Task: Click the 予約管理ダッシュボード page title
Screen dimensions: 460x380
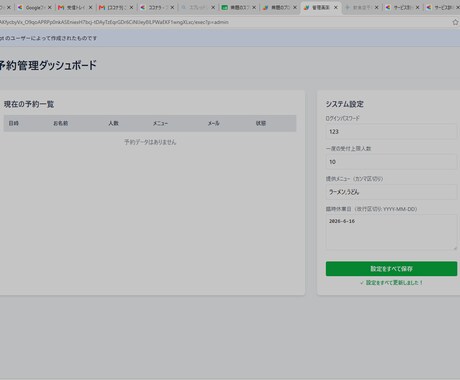Action: pyautogui.click(x=48, y=65)
